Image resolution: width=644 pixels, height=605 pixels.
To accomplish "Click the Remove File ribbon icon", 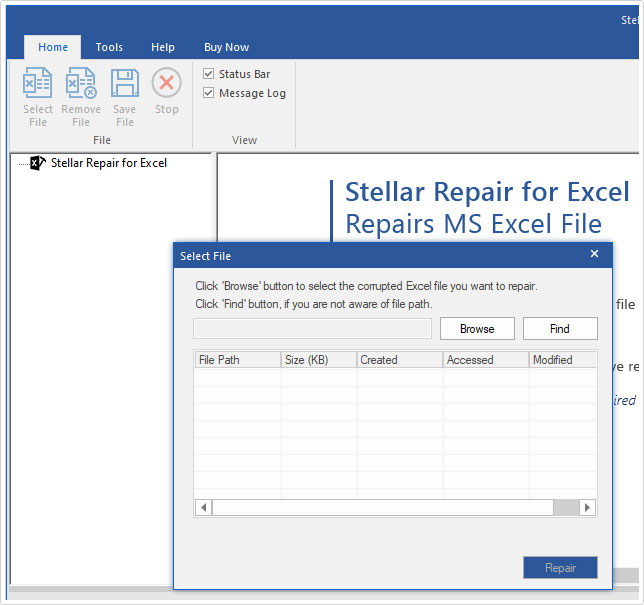I will pyautogui.click(x=81, y=83).
